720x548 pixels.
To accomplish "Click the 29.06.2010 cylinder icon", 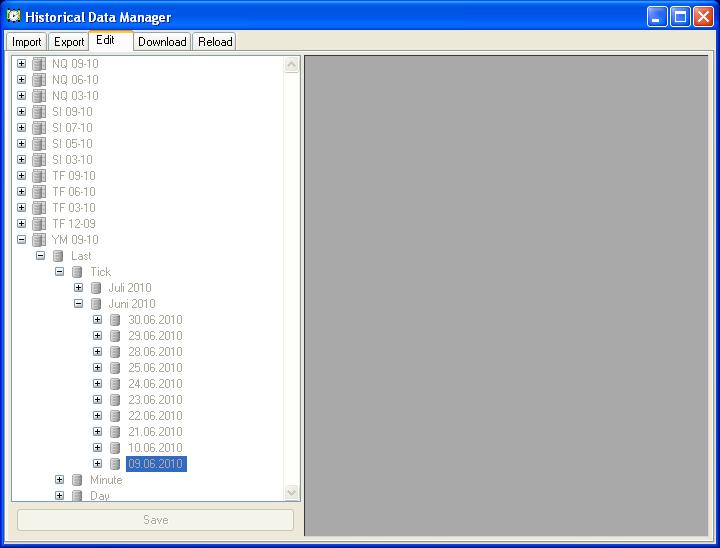I will coord(115,335).
